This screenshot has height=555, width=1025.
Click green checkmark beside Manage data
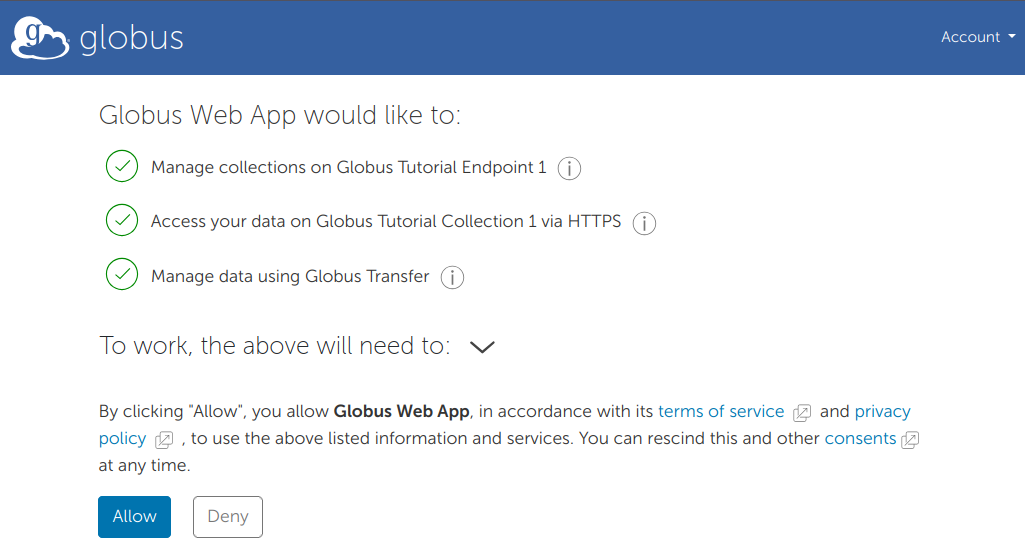[122, 275]
